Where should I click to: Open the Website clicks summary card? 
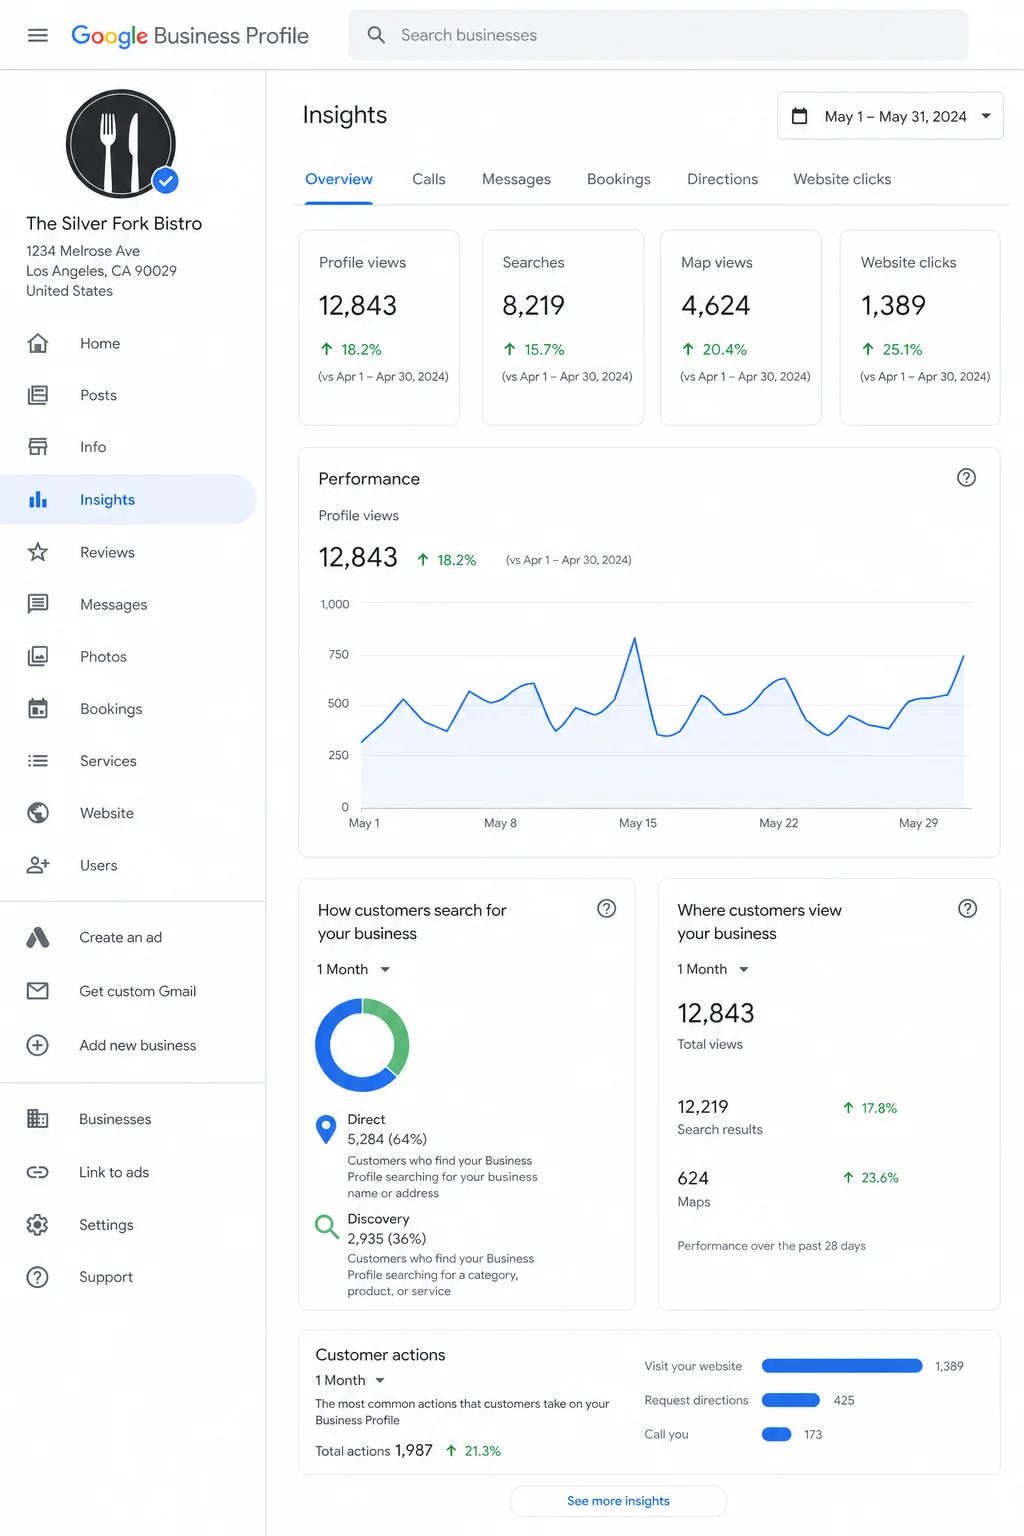tap(920, 328)
